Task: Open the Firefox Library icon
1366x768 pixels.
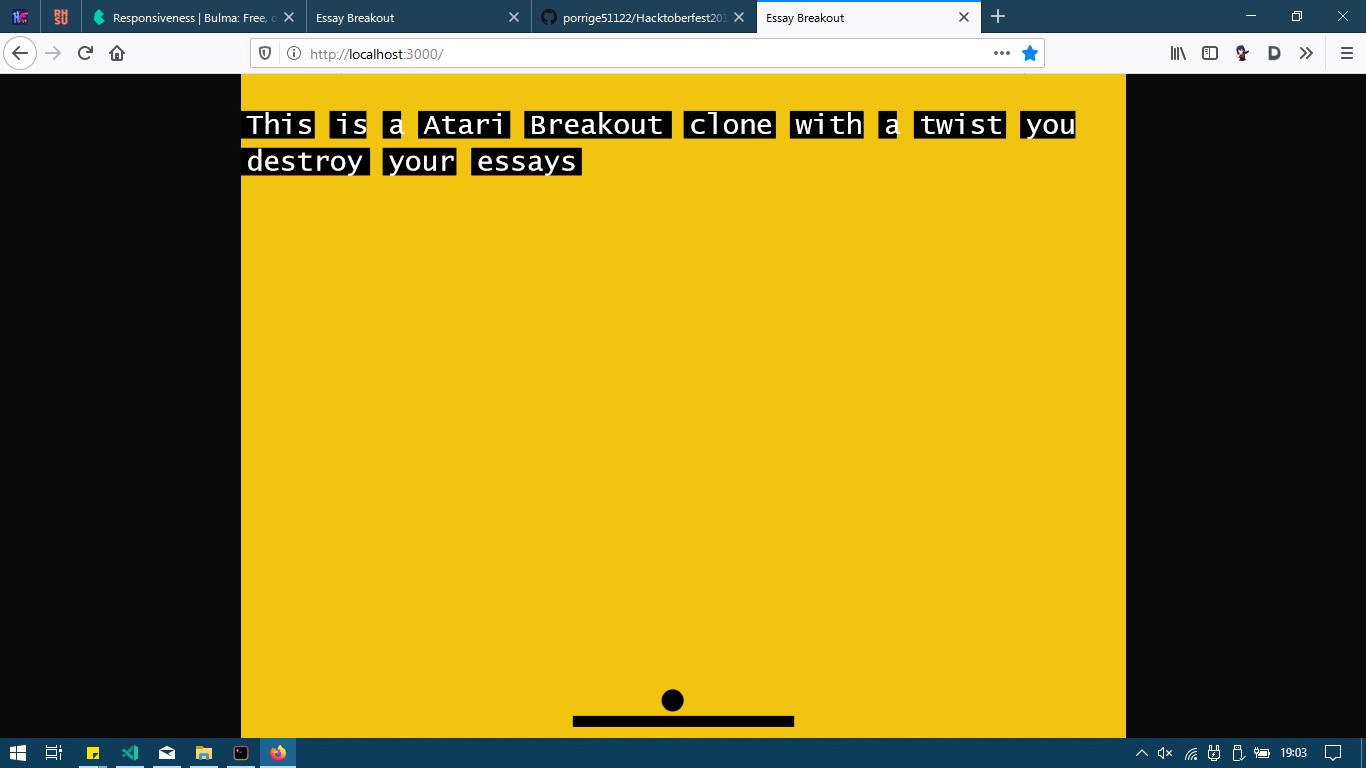Action: pyautogui.click(x=1178, y=53)
